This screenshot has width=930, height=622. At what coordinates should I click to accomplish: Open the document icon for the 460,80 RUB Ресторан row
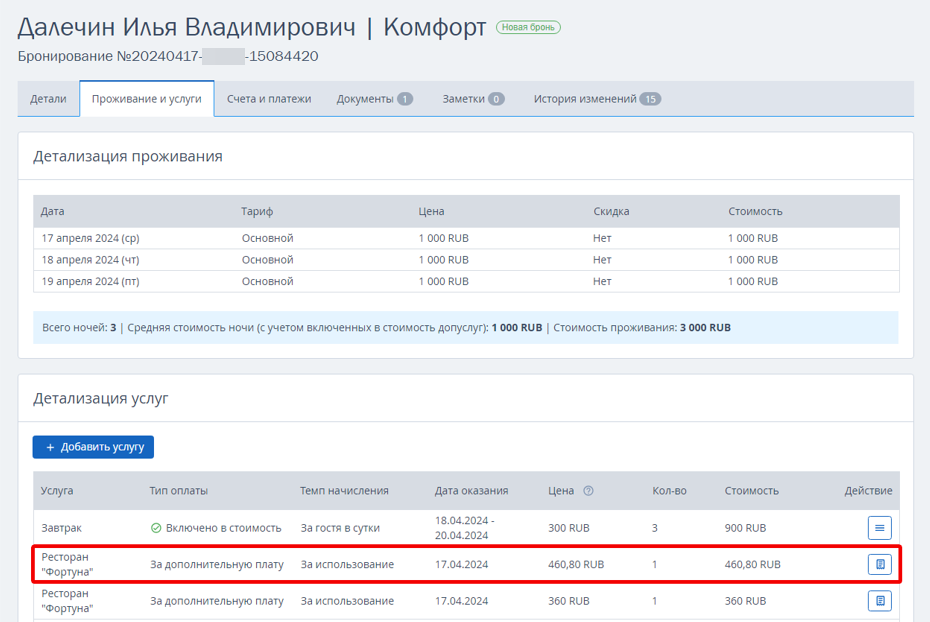(880, 564)
